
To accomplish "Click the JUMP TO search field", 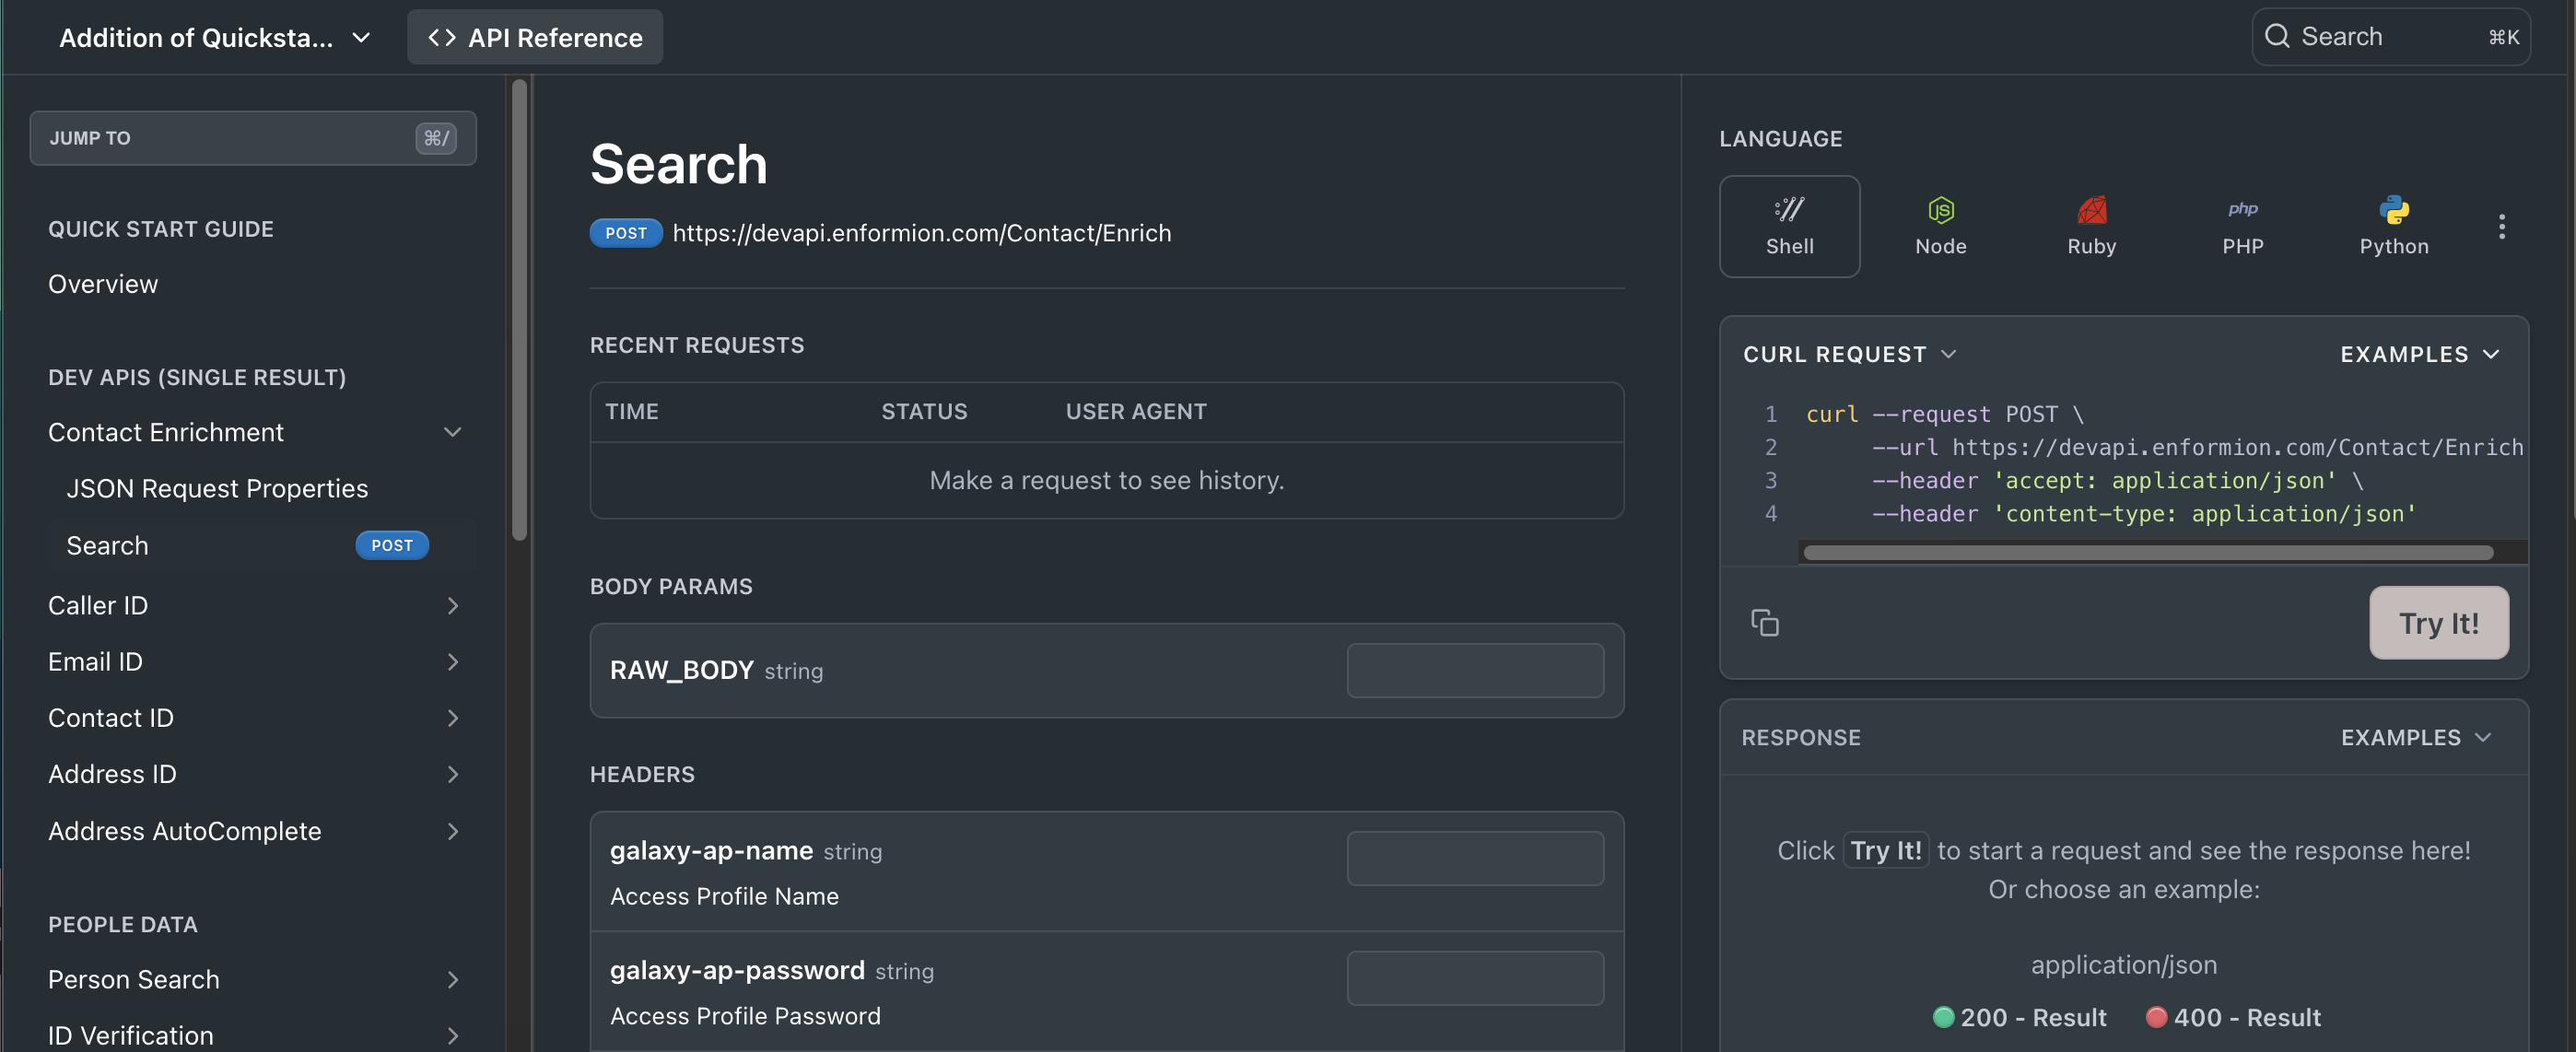I will click(x=253, y=138).
